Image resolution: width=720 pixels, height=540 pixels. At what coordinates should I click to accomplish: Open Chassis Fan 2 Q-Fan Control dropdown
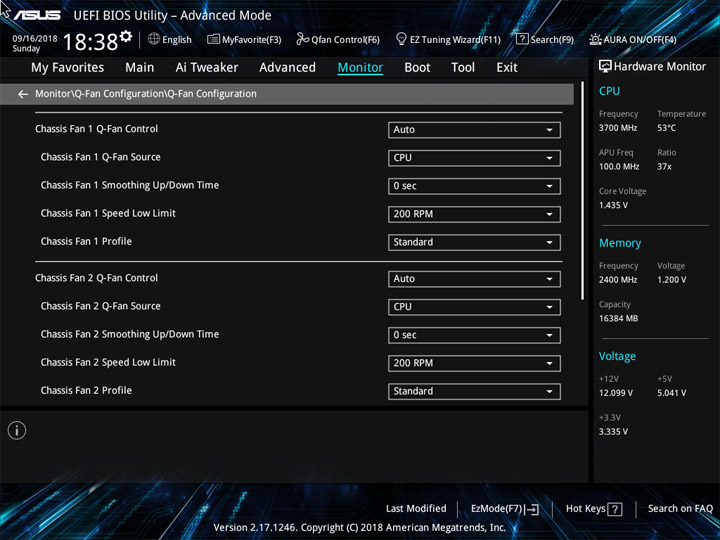point(474,279)
